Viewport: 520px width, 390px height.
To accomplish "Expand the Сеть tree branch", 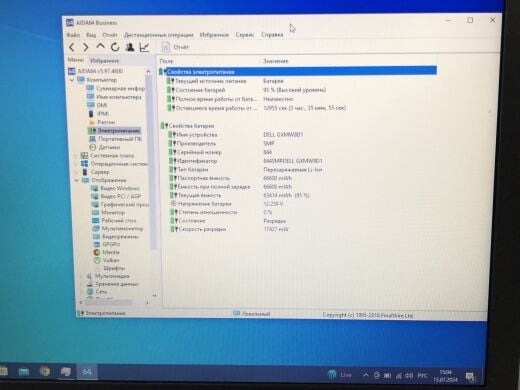I will tap(82, 292).
